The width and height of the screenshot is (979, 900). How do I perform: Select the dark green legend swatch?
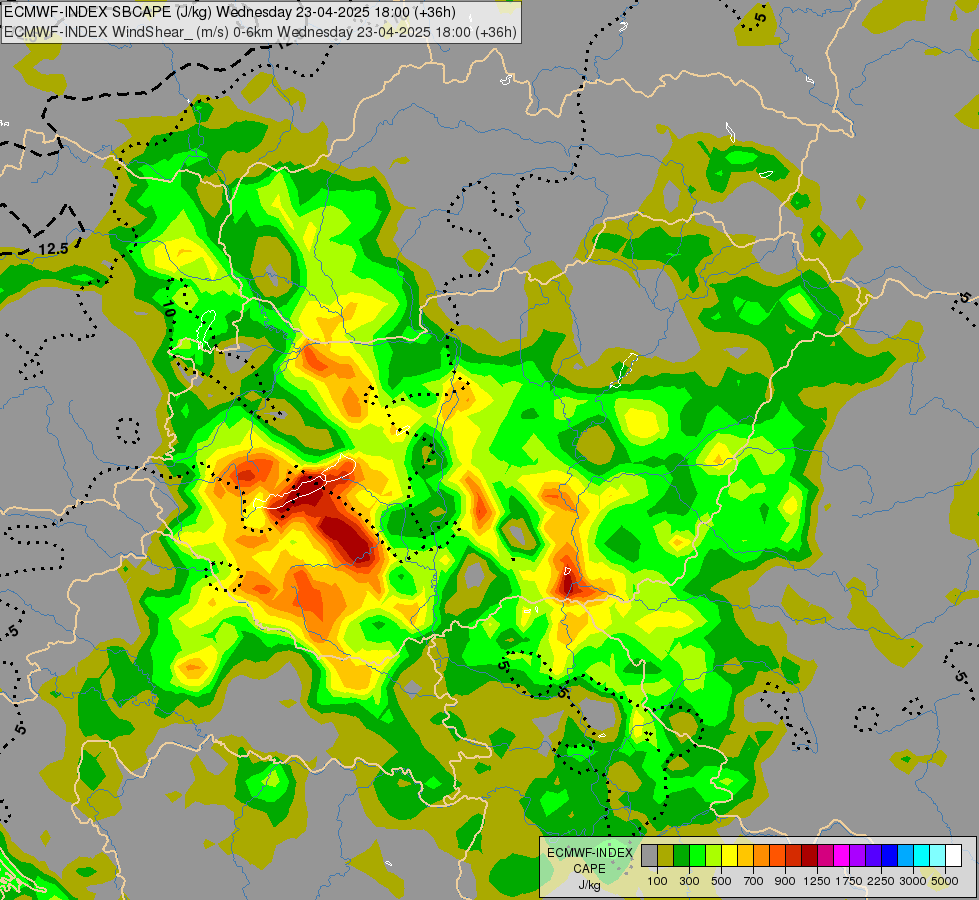[682, 855]
